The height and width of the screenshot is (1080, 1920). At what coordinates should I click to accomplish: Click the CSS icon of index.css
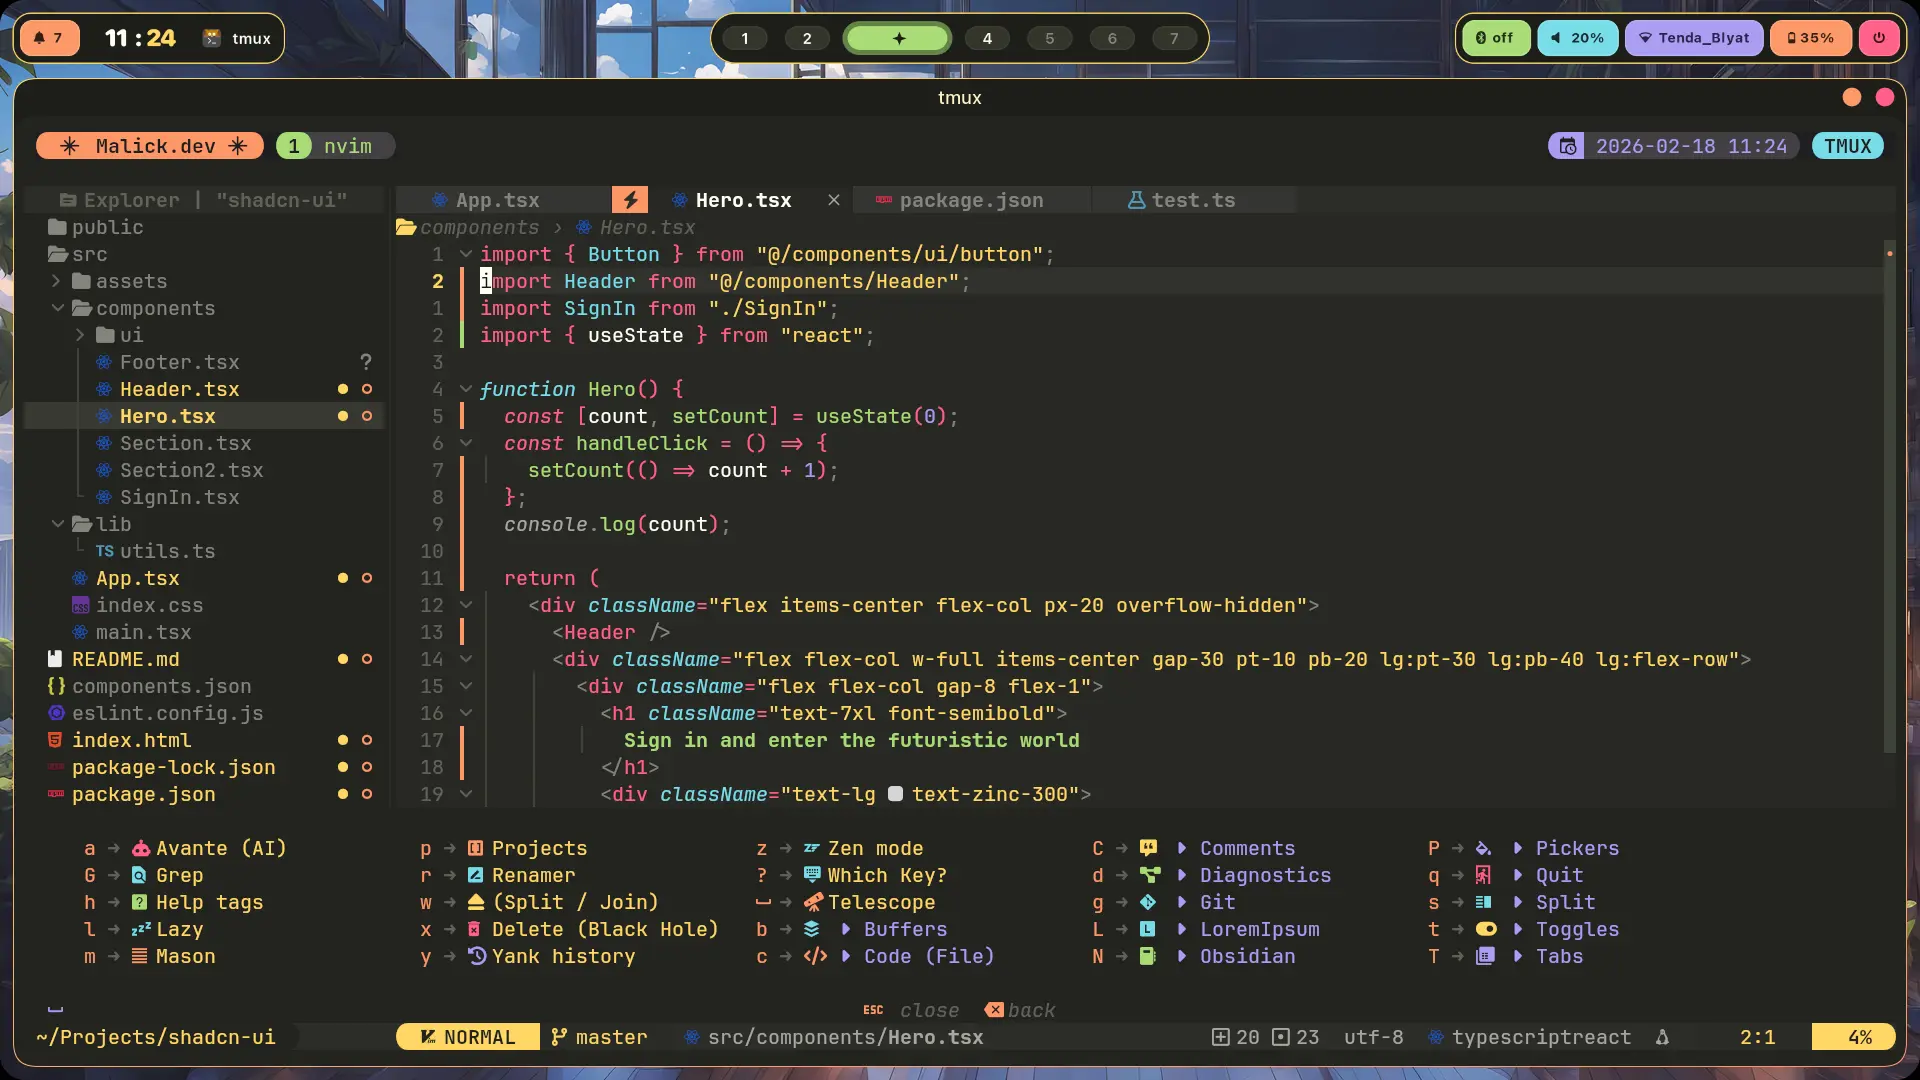pyautogui.click(x=81, y=606)
